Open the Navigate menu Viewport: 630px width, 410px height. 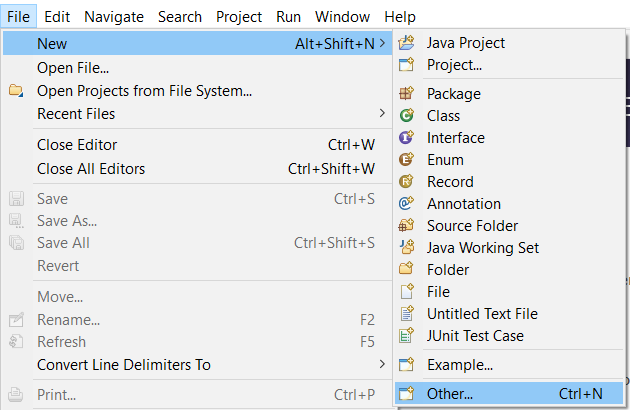pos(114,17)
